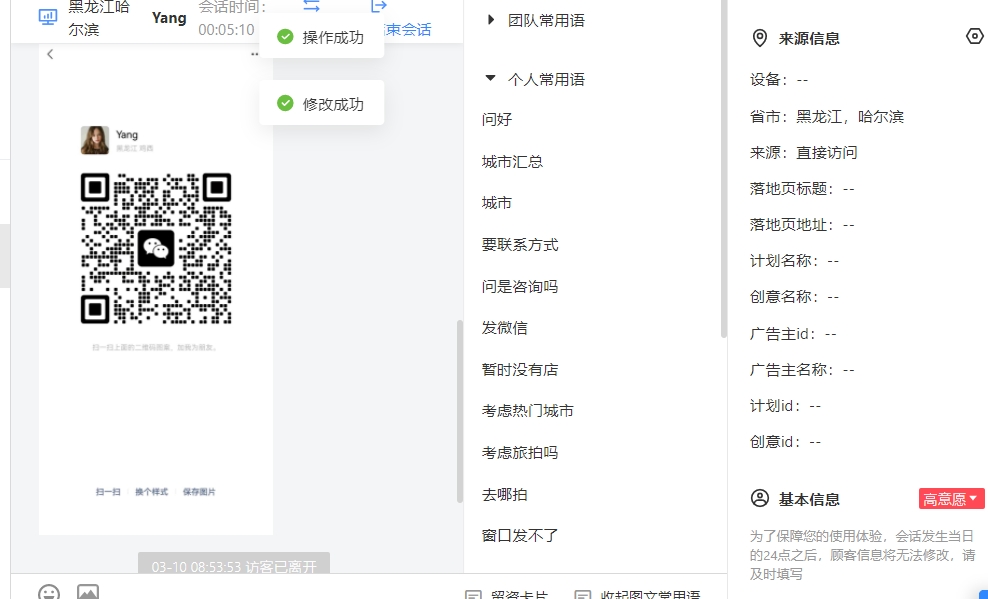The width and height of the screenshot is (988, 599).
Task: Select the quick phrase labeled only 城市
Action: point(497,203)
